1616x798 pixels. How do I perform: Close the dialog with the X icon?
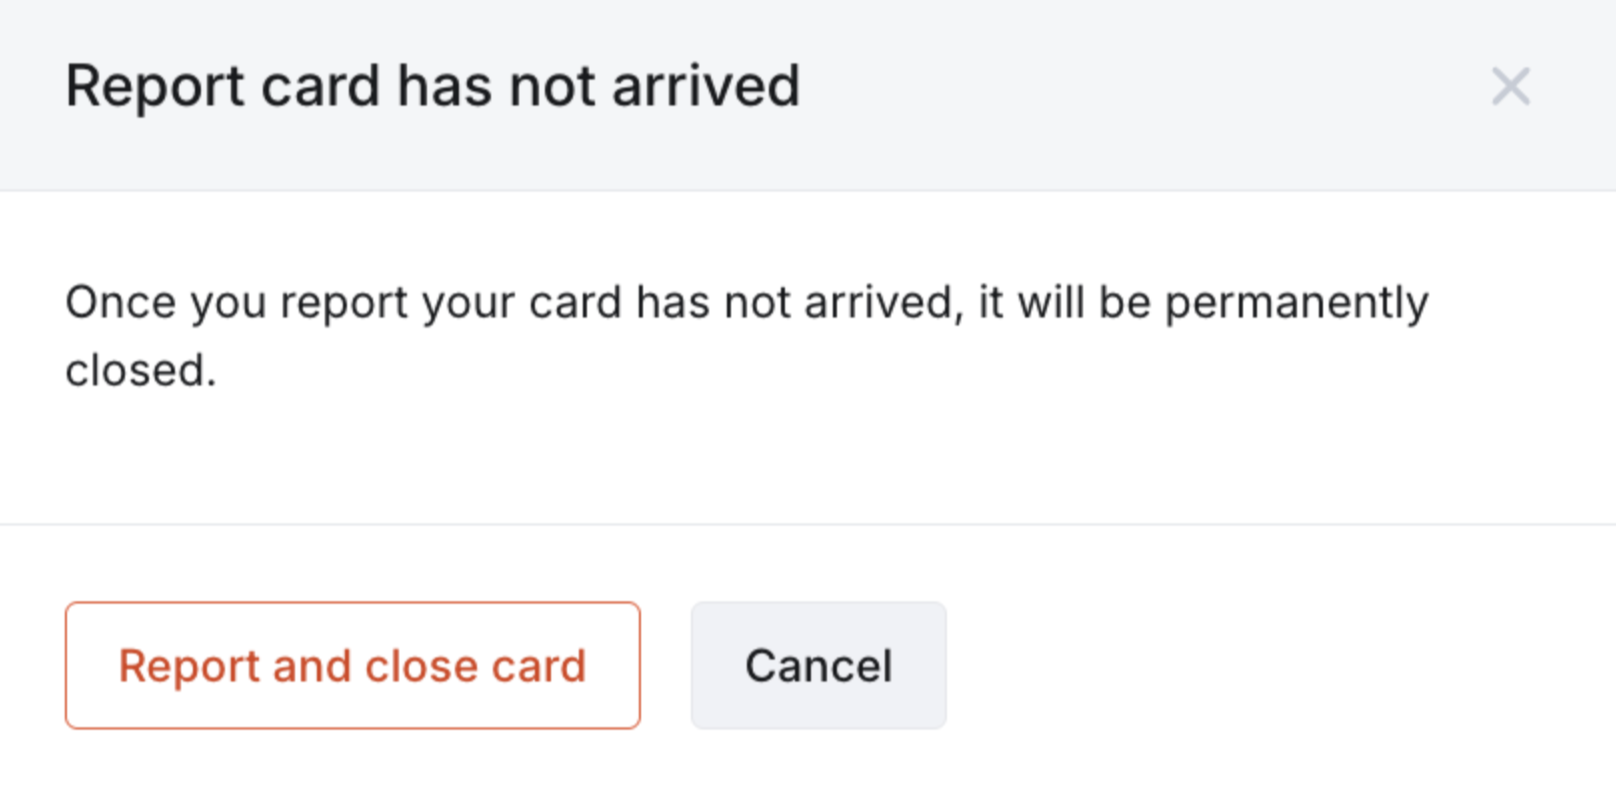(x=1510, y=86)
